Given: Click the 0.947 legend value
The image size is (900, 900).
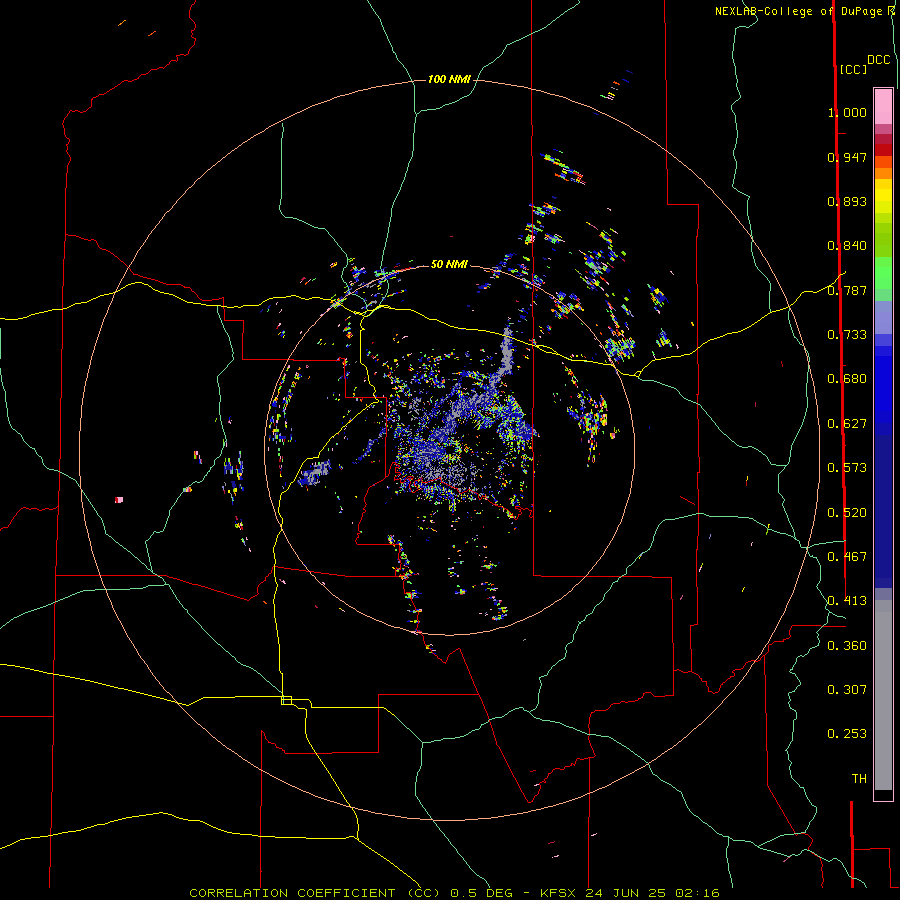Looking at the screenshot, I should pyautogui.click(x=847, y=157).
